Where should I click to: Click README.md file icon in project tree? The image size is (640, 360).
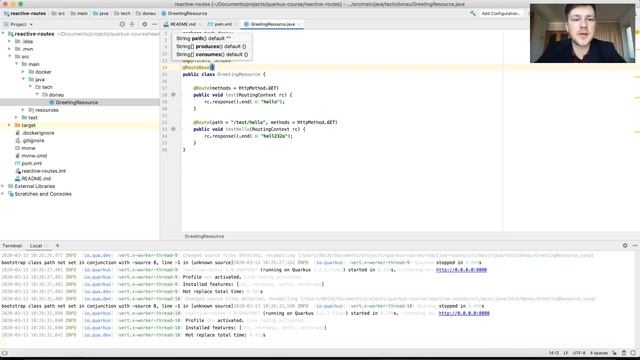(x=18, y=178)
